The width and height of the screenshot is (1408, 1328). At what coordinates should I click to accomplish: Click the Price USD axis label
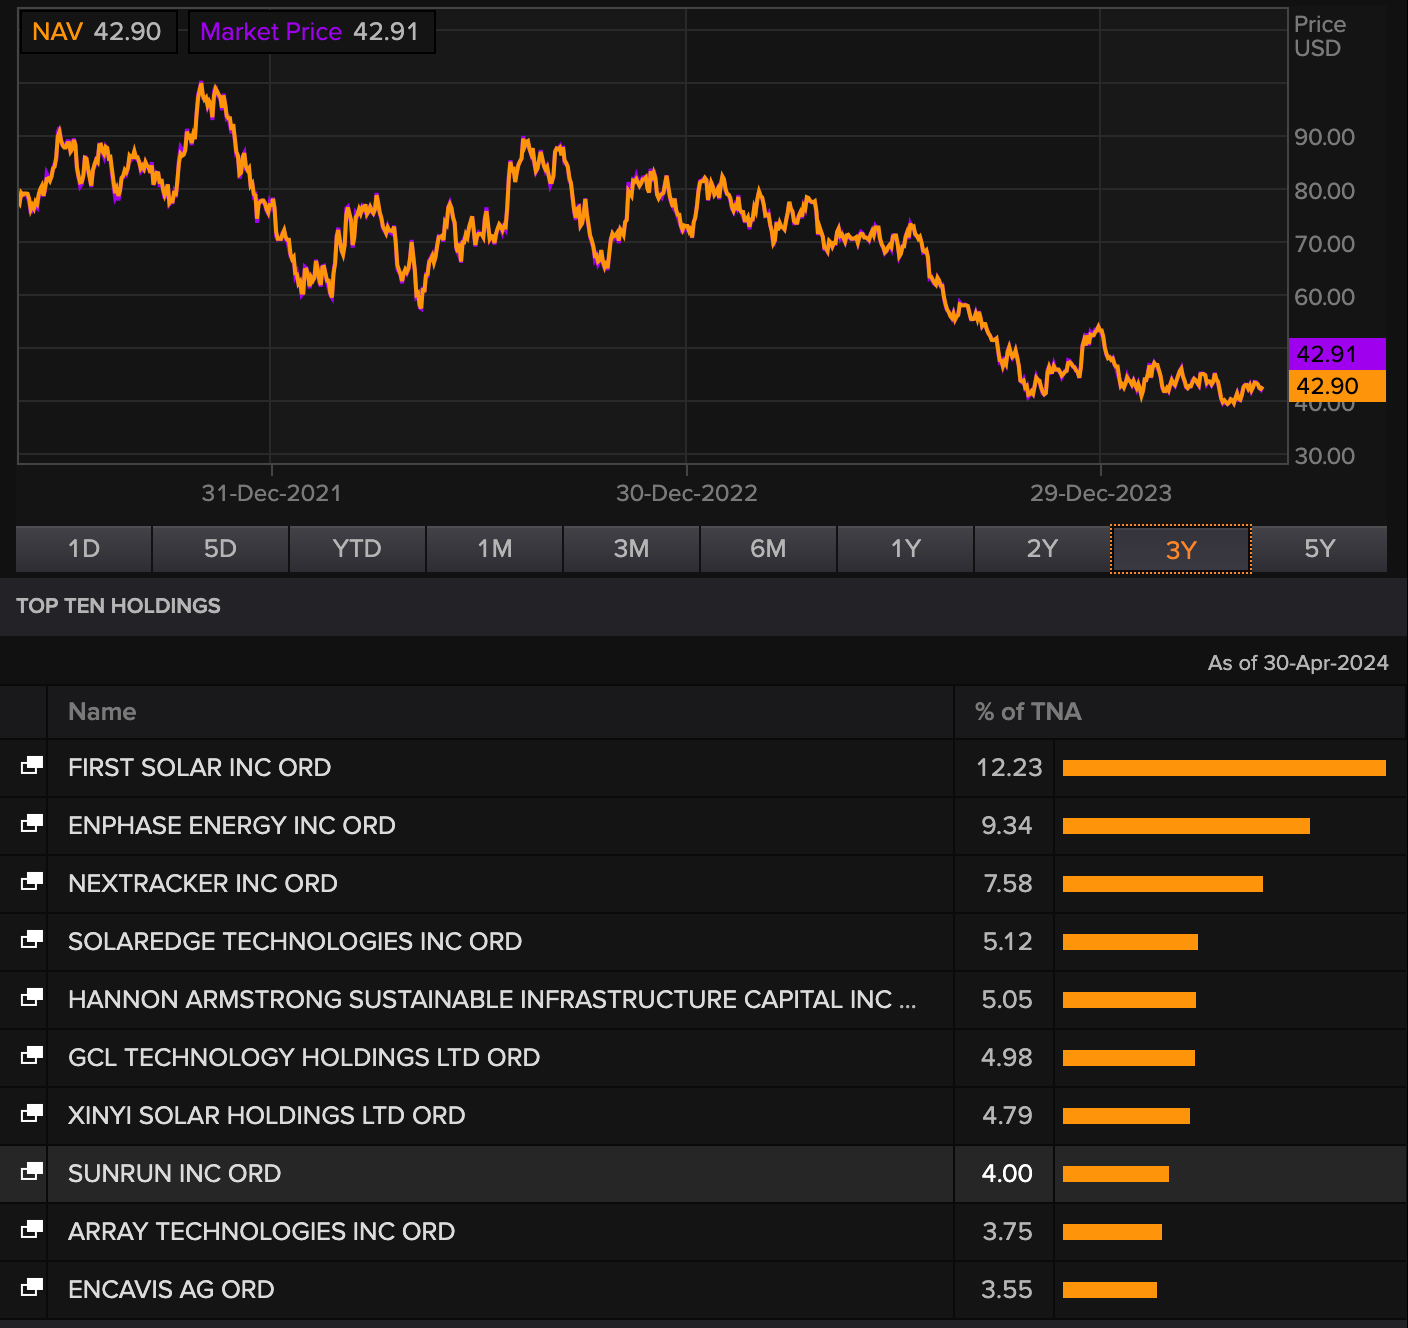click(1320, 36)
